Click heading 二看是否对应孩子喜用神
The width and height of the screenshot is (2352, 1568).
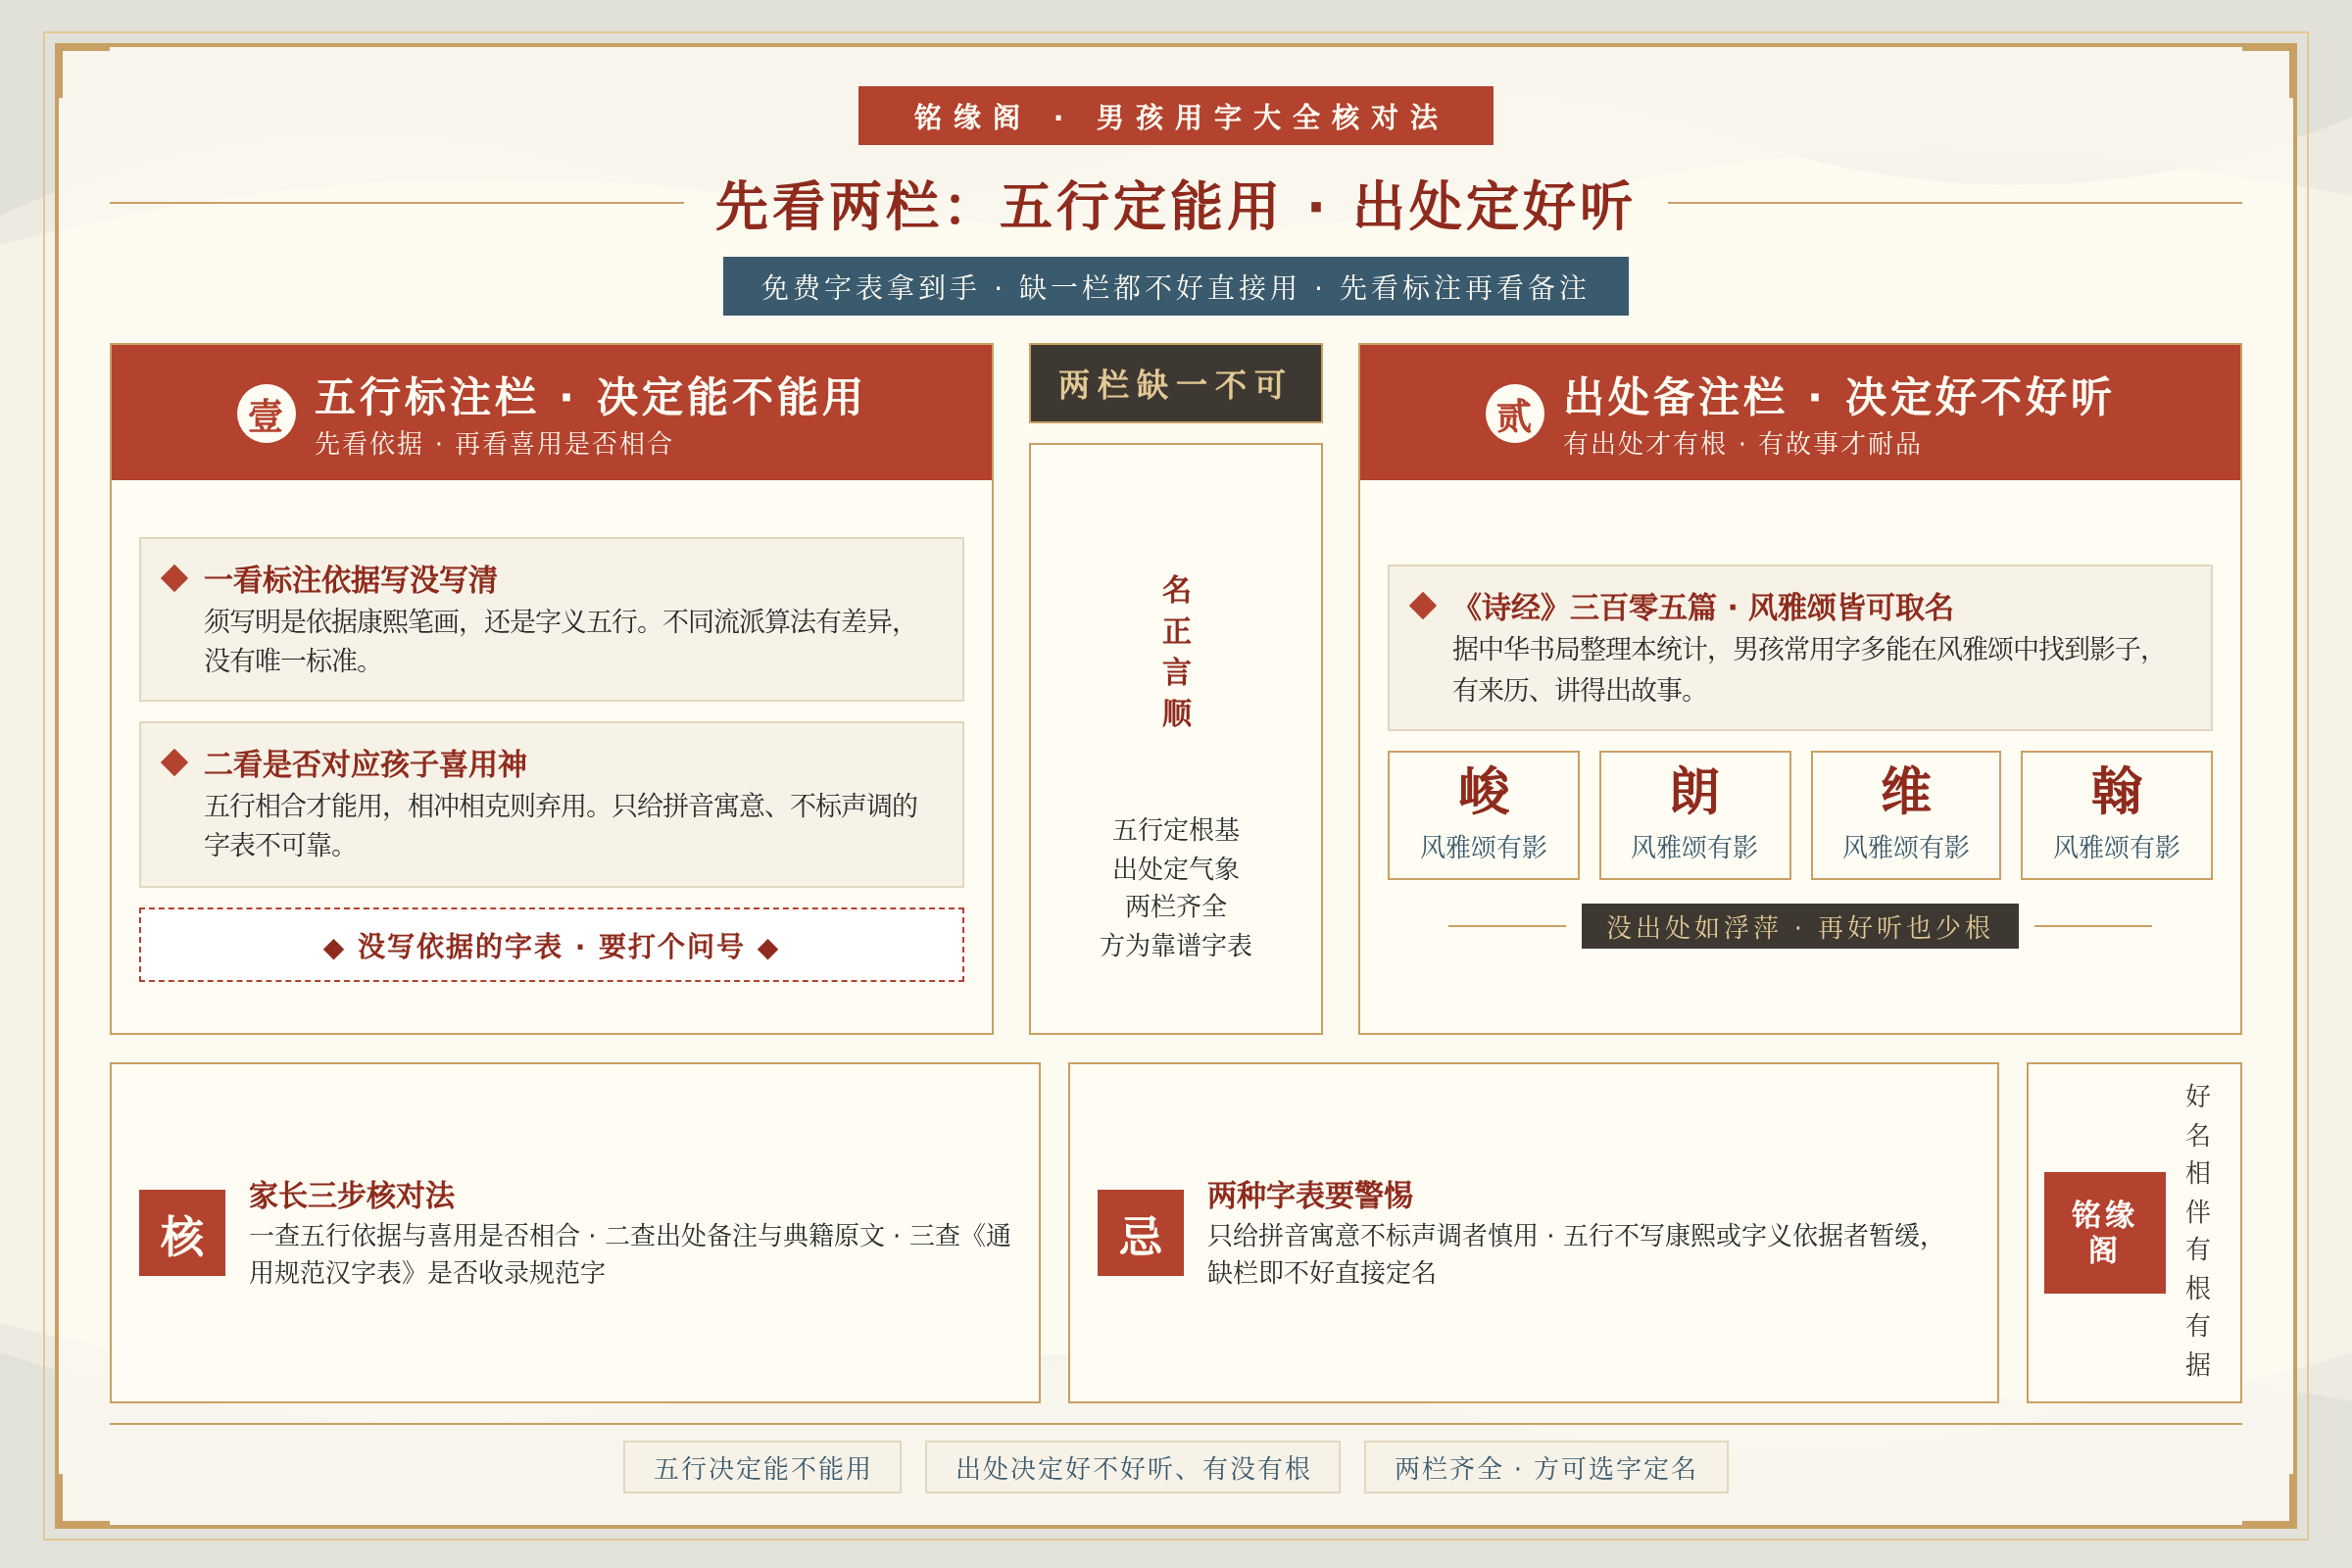365,764
